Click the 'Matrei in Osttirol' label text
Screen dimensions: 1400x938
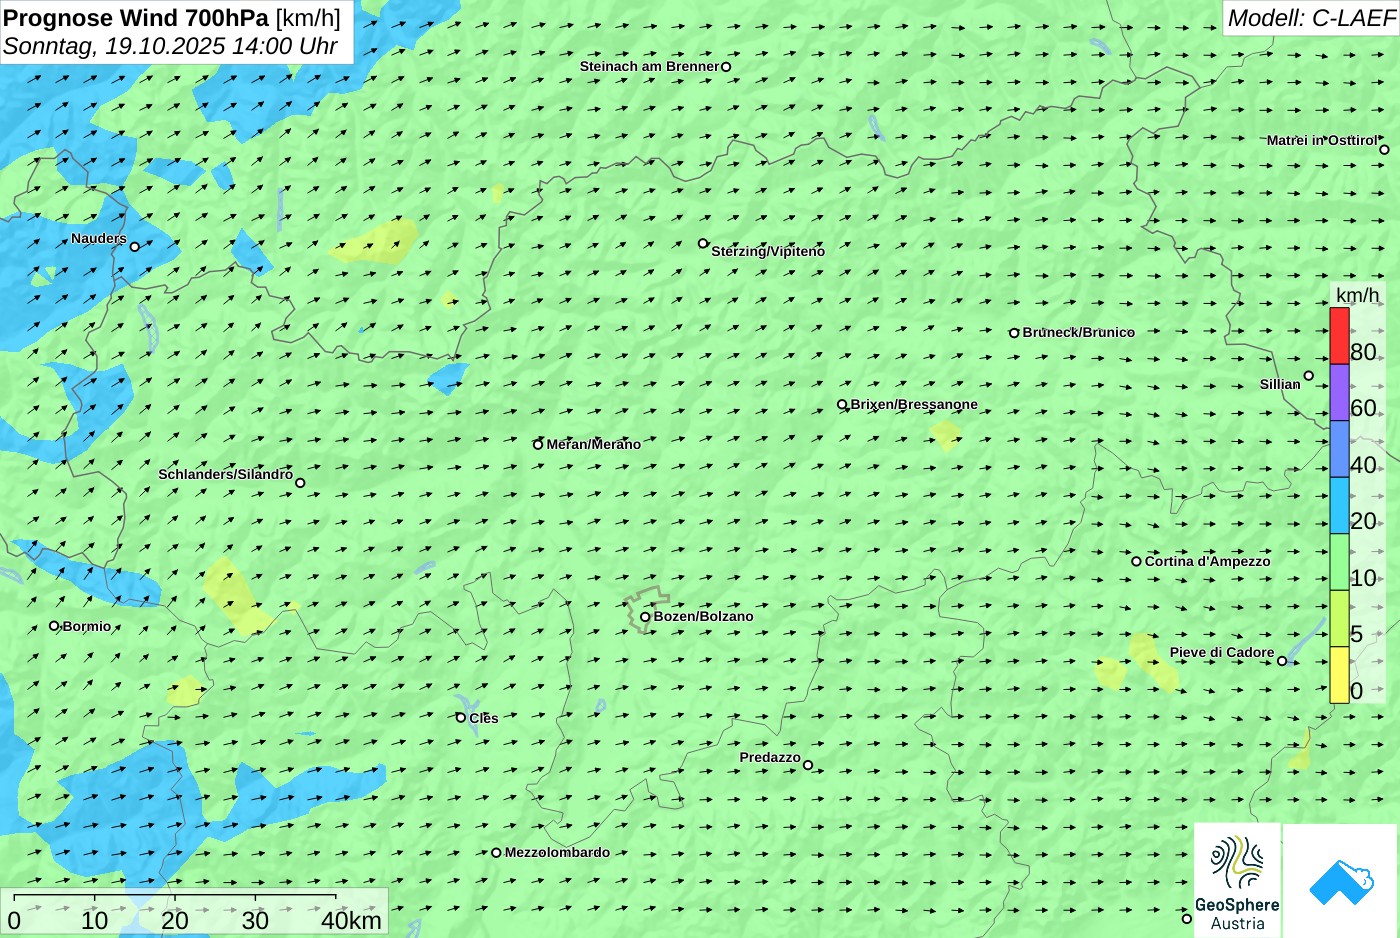point(1322,141)
